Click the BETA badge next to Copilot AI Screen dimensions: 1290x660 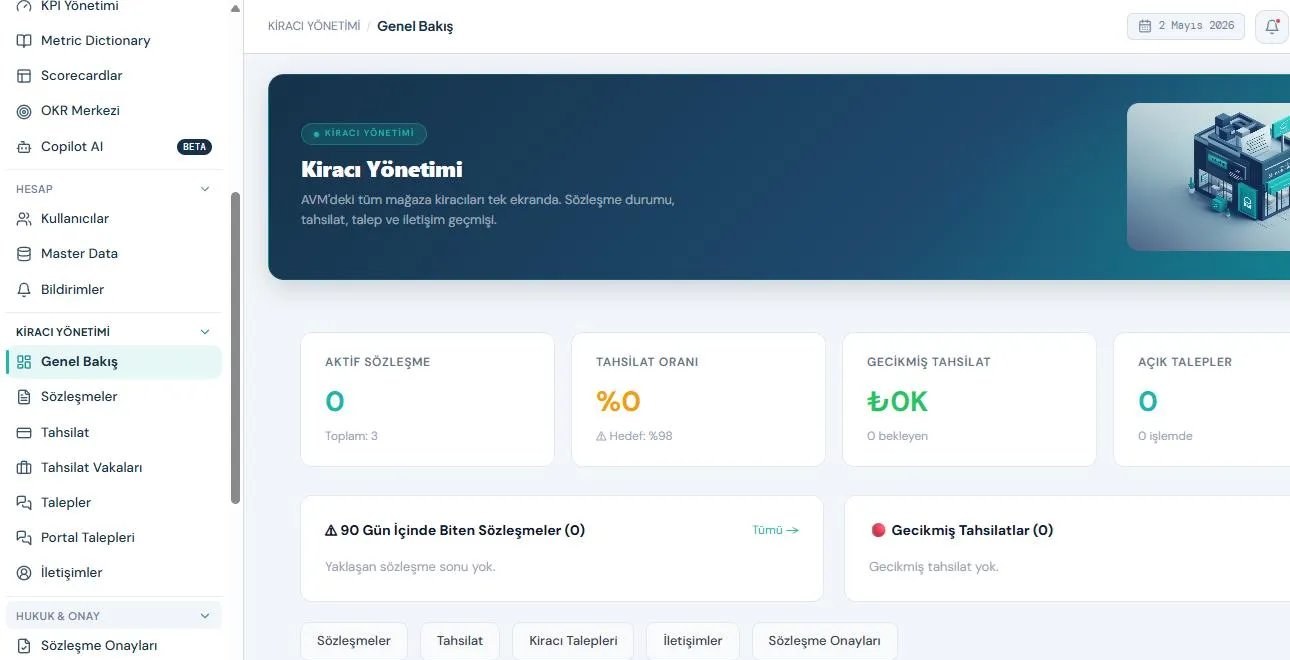[195, 147]
